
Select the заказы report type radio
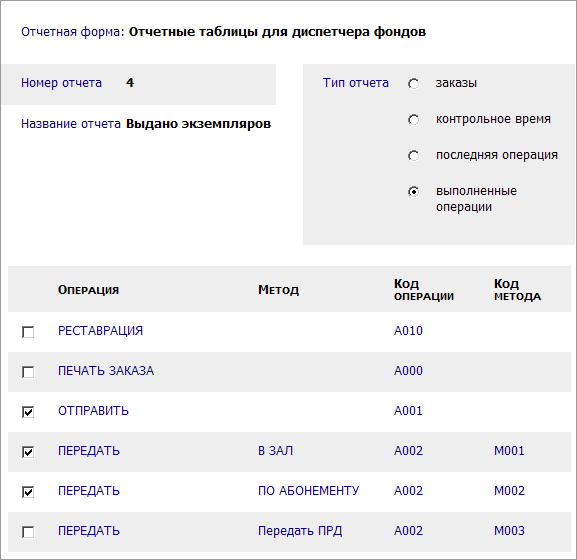(x=413, y=84)
